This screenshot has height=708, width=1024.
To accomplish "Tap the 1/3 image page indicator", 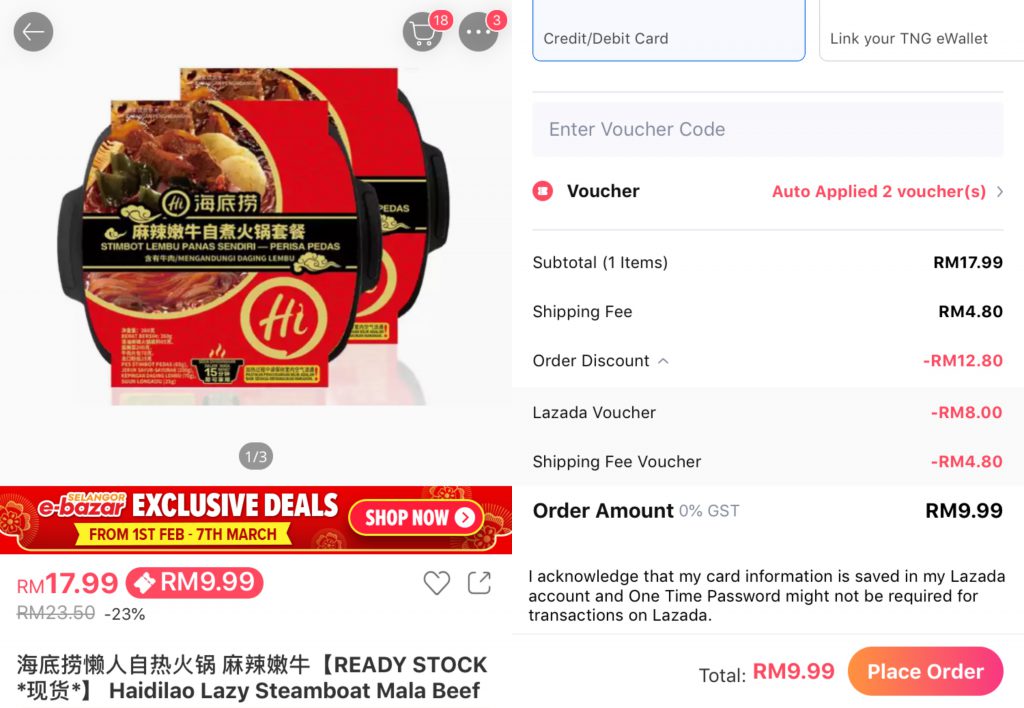I will coord(256,457).
